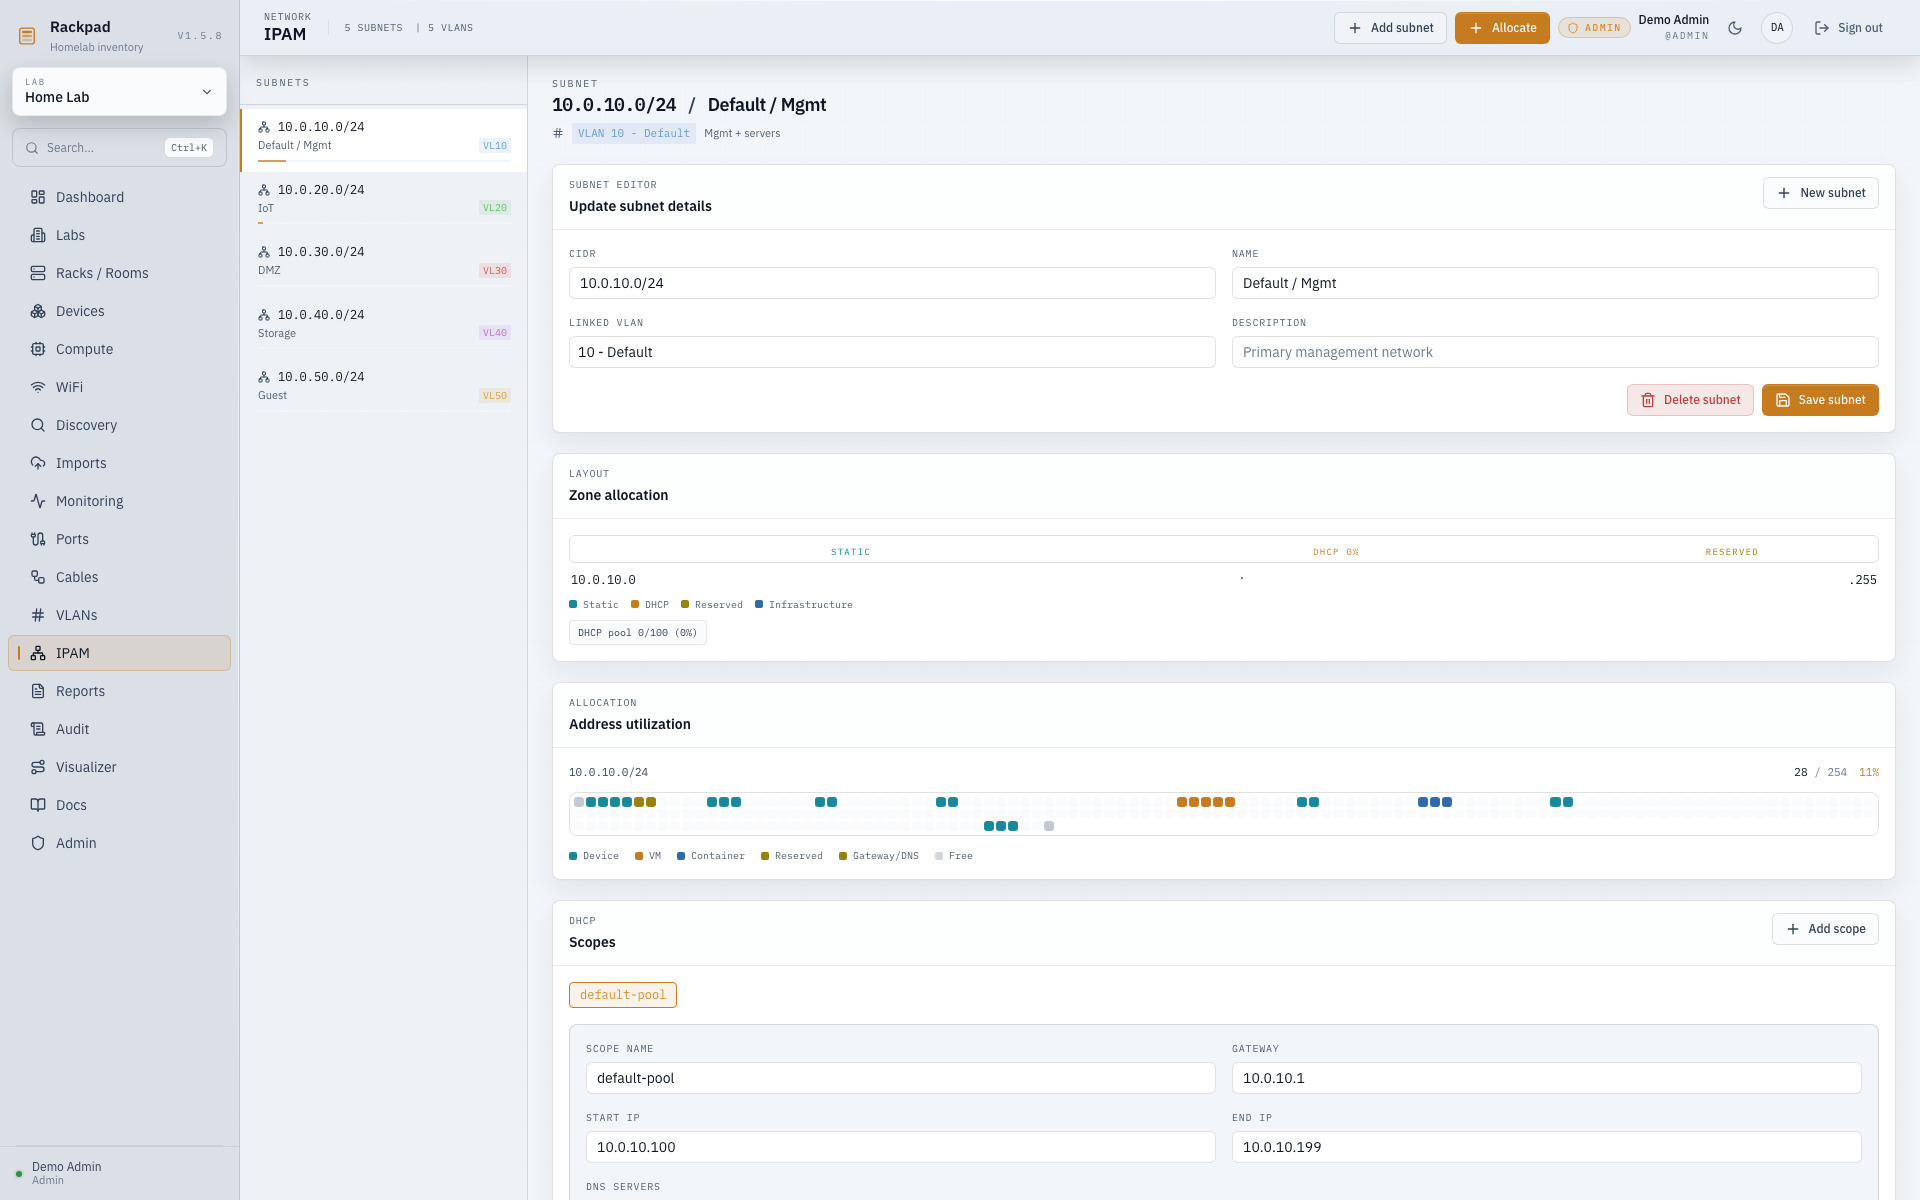Toggle dark mode moon icon

point(1735,28)
